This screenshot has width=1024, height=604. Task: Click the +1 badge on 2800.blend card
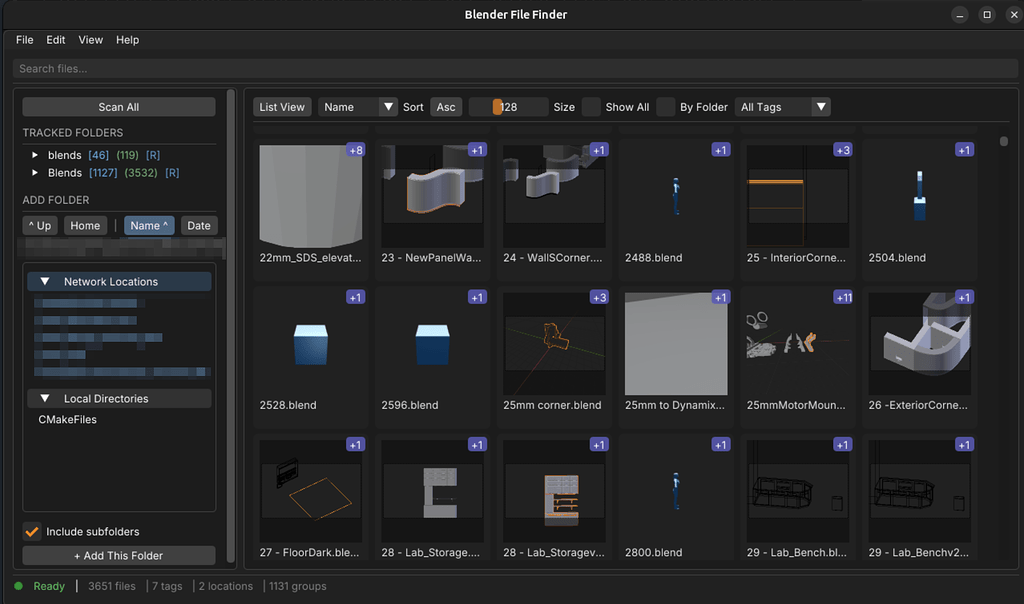coord(720,445)
